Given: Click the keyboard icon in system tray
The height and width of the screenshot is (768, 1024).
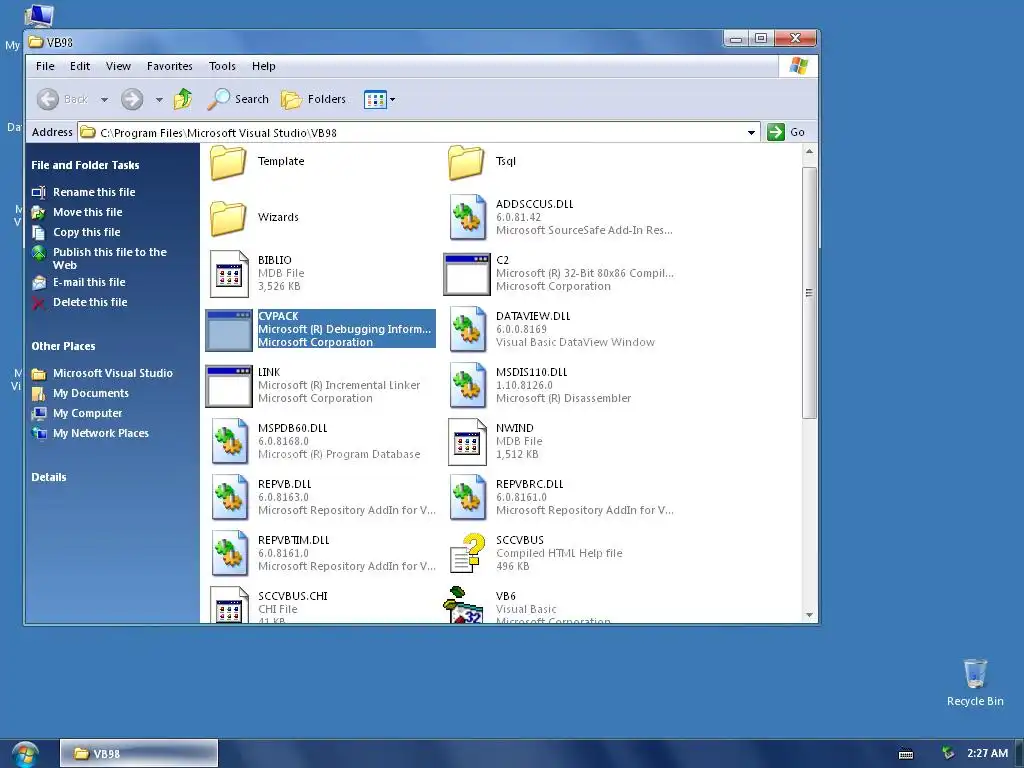Looking at the screenshot, I should (x=906, y=754).
